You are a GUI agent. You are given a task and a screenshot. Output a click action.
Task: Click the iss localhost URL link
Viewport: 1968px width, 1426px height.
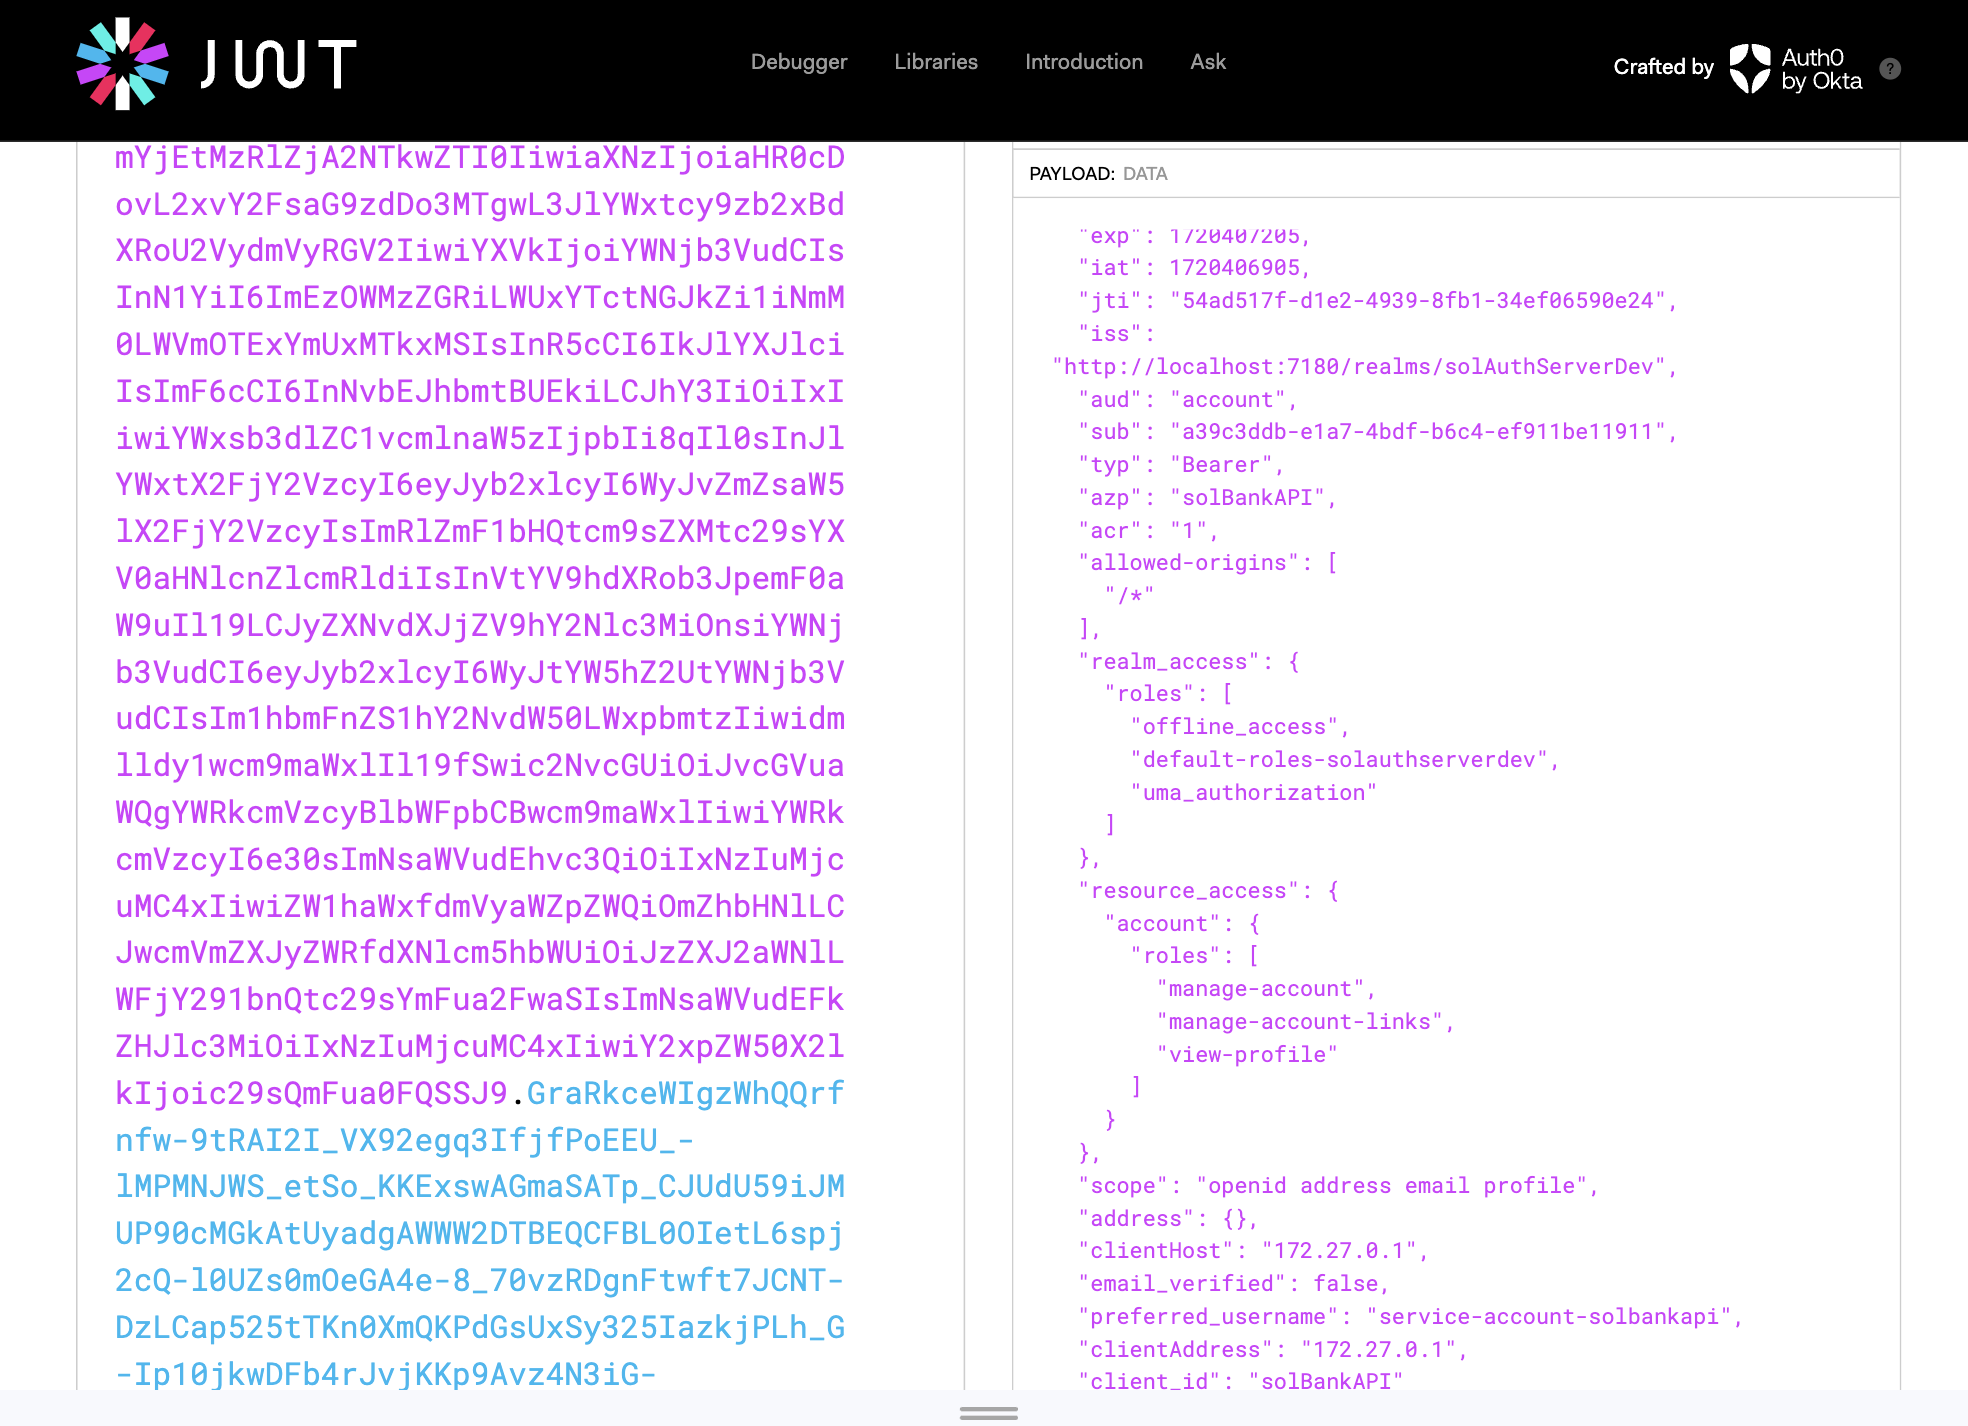point(1358,365)
